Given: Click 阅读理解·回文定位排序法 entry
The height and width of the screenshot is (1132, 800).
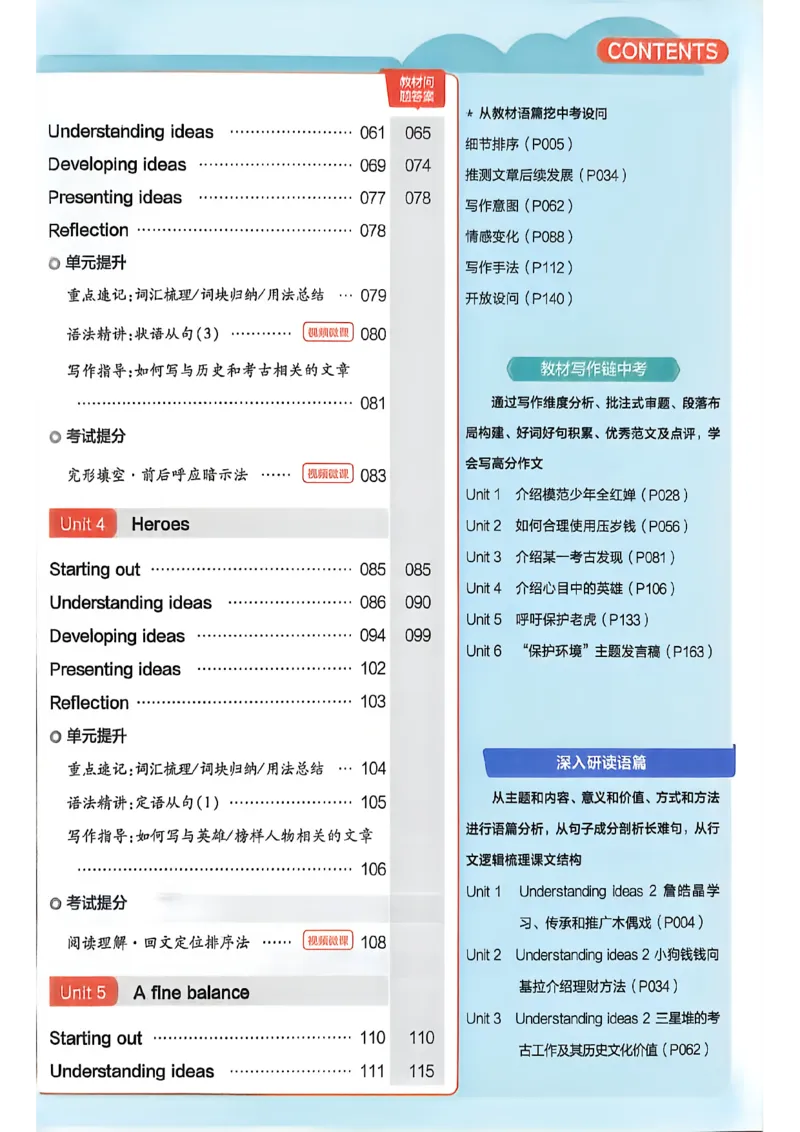Looking at the screenshot, I should [x=227, y=942].
